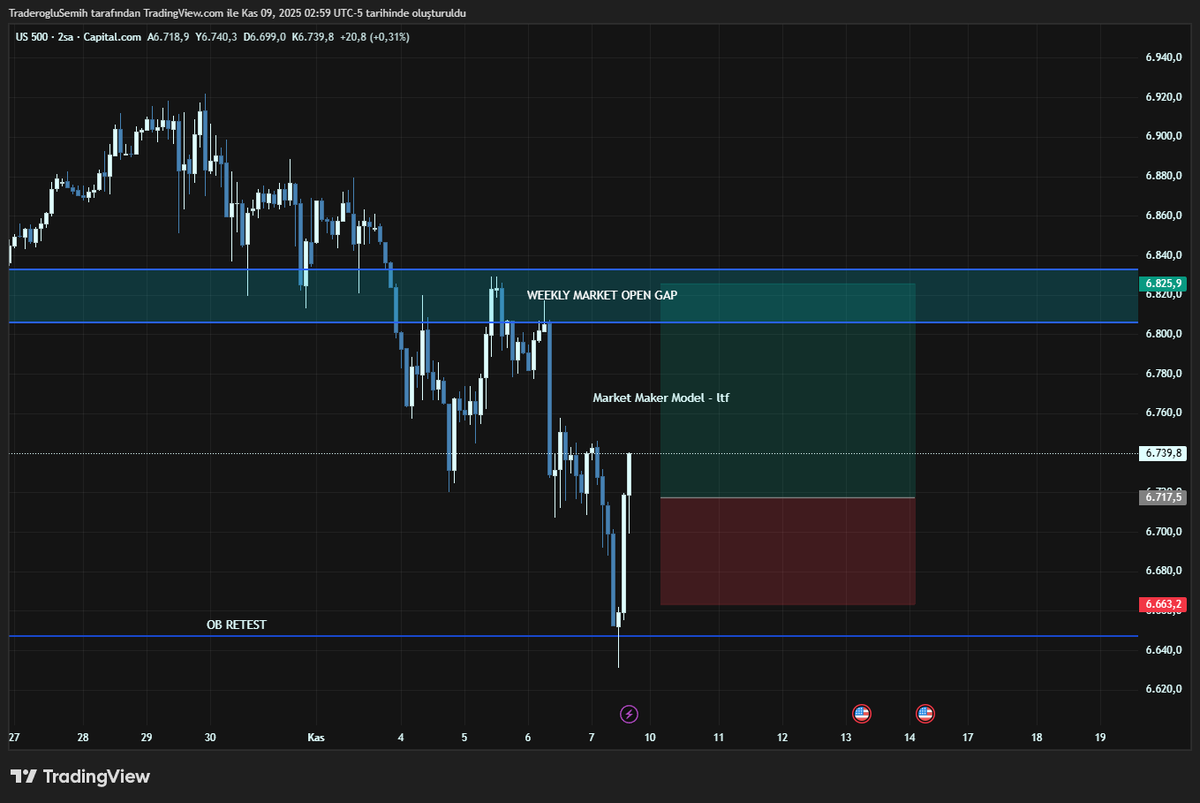This screenshot has height=803, width=1200.
Task: Click the Kas month label on time axis
Action: point(316,738)
